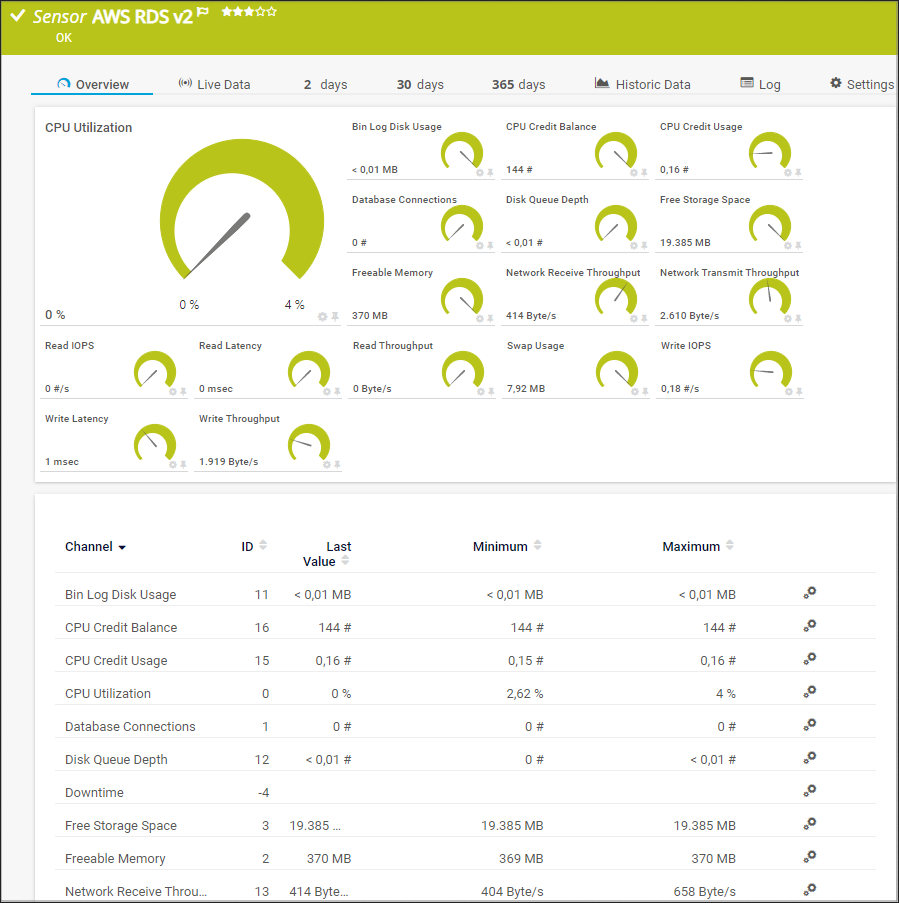
Task: Sort table by Channel column
Action: point(95,547)
